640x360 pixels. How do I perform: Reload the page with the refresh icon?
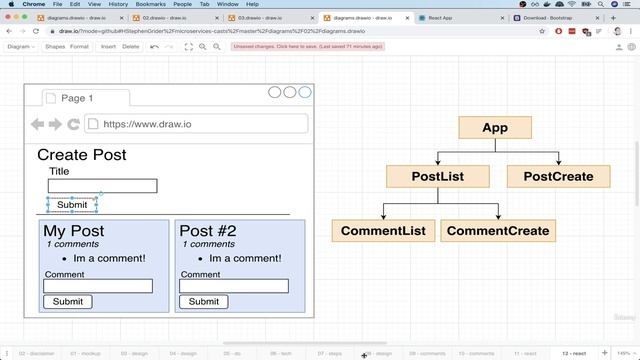click(36, 31)
